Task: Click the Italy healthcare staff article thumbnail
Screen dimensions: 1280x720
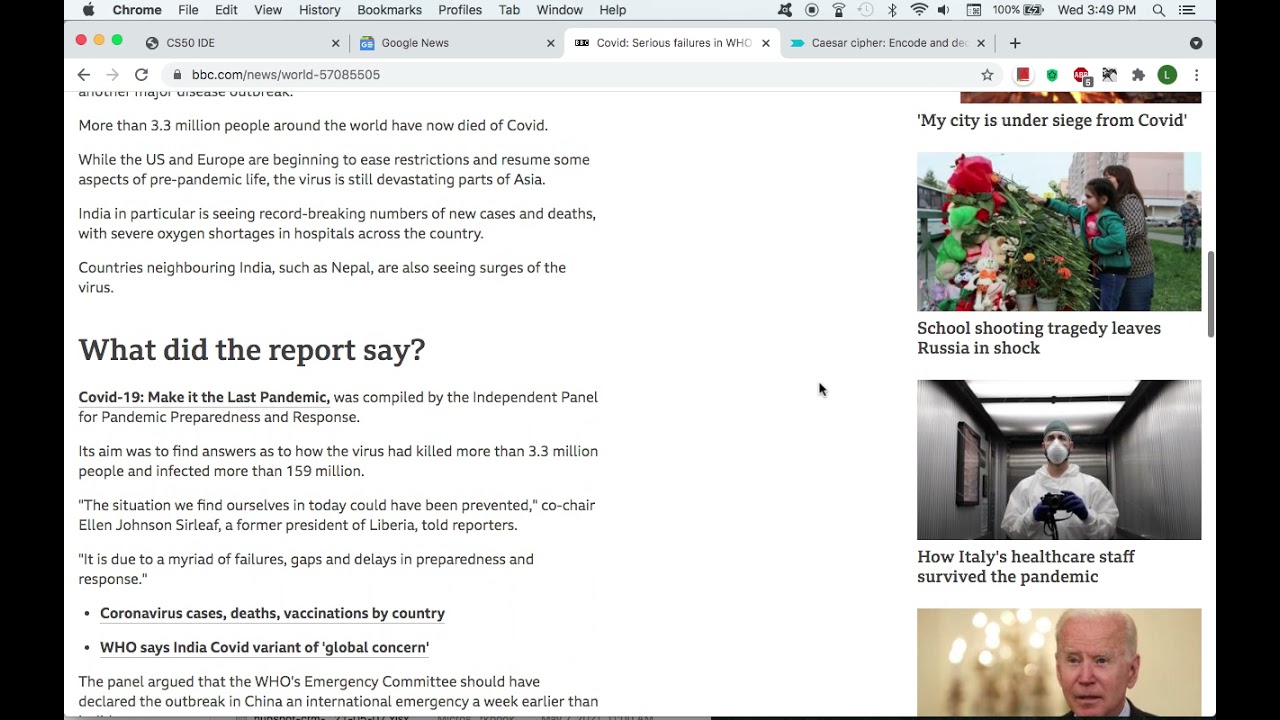Action: (x=1059, y=460)
